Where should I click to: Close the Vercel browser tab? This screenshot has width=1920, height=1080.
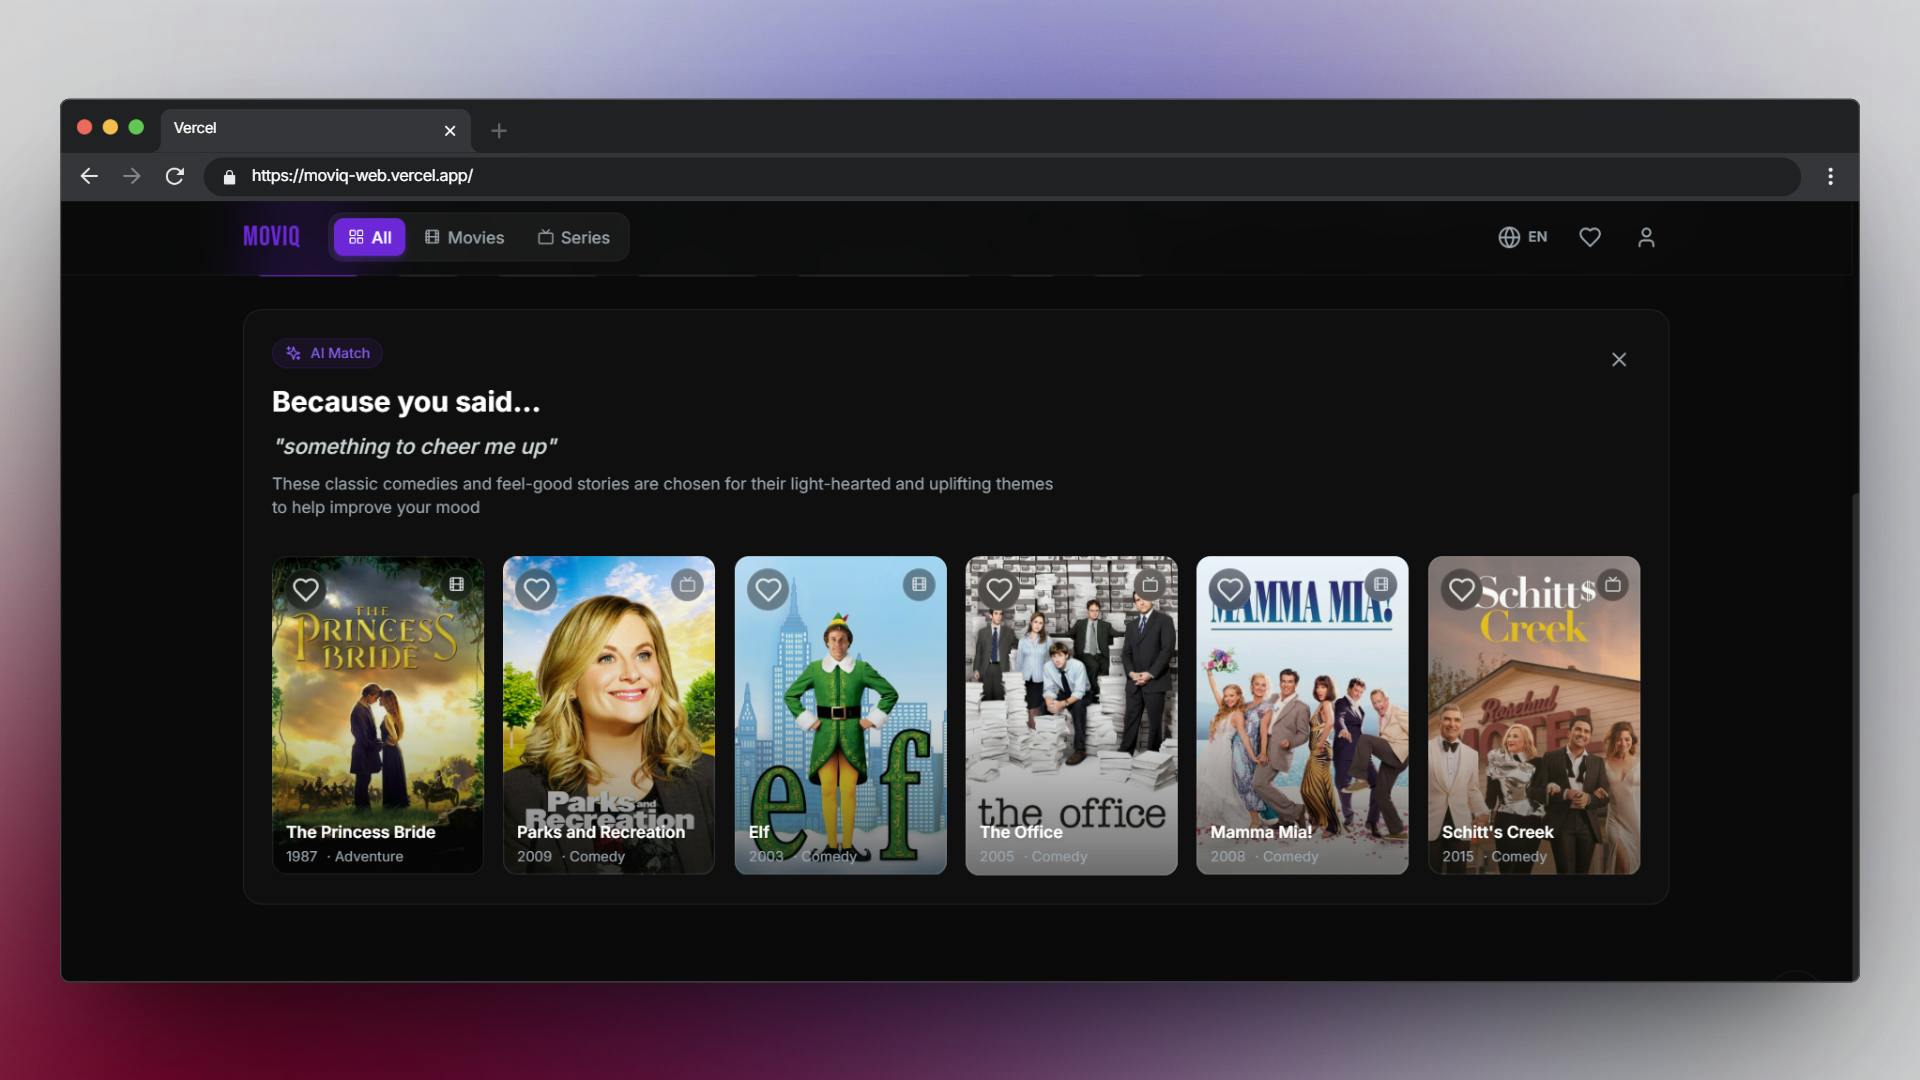tap(450, 130)
